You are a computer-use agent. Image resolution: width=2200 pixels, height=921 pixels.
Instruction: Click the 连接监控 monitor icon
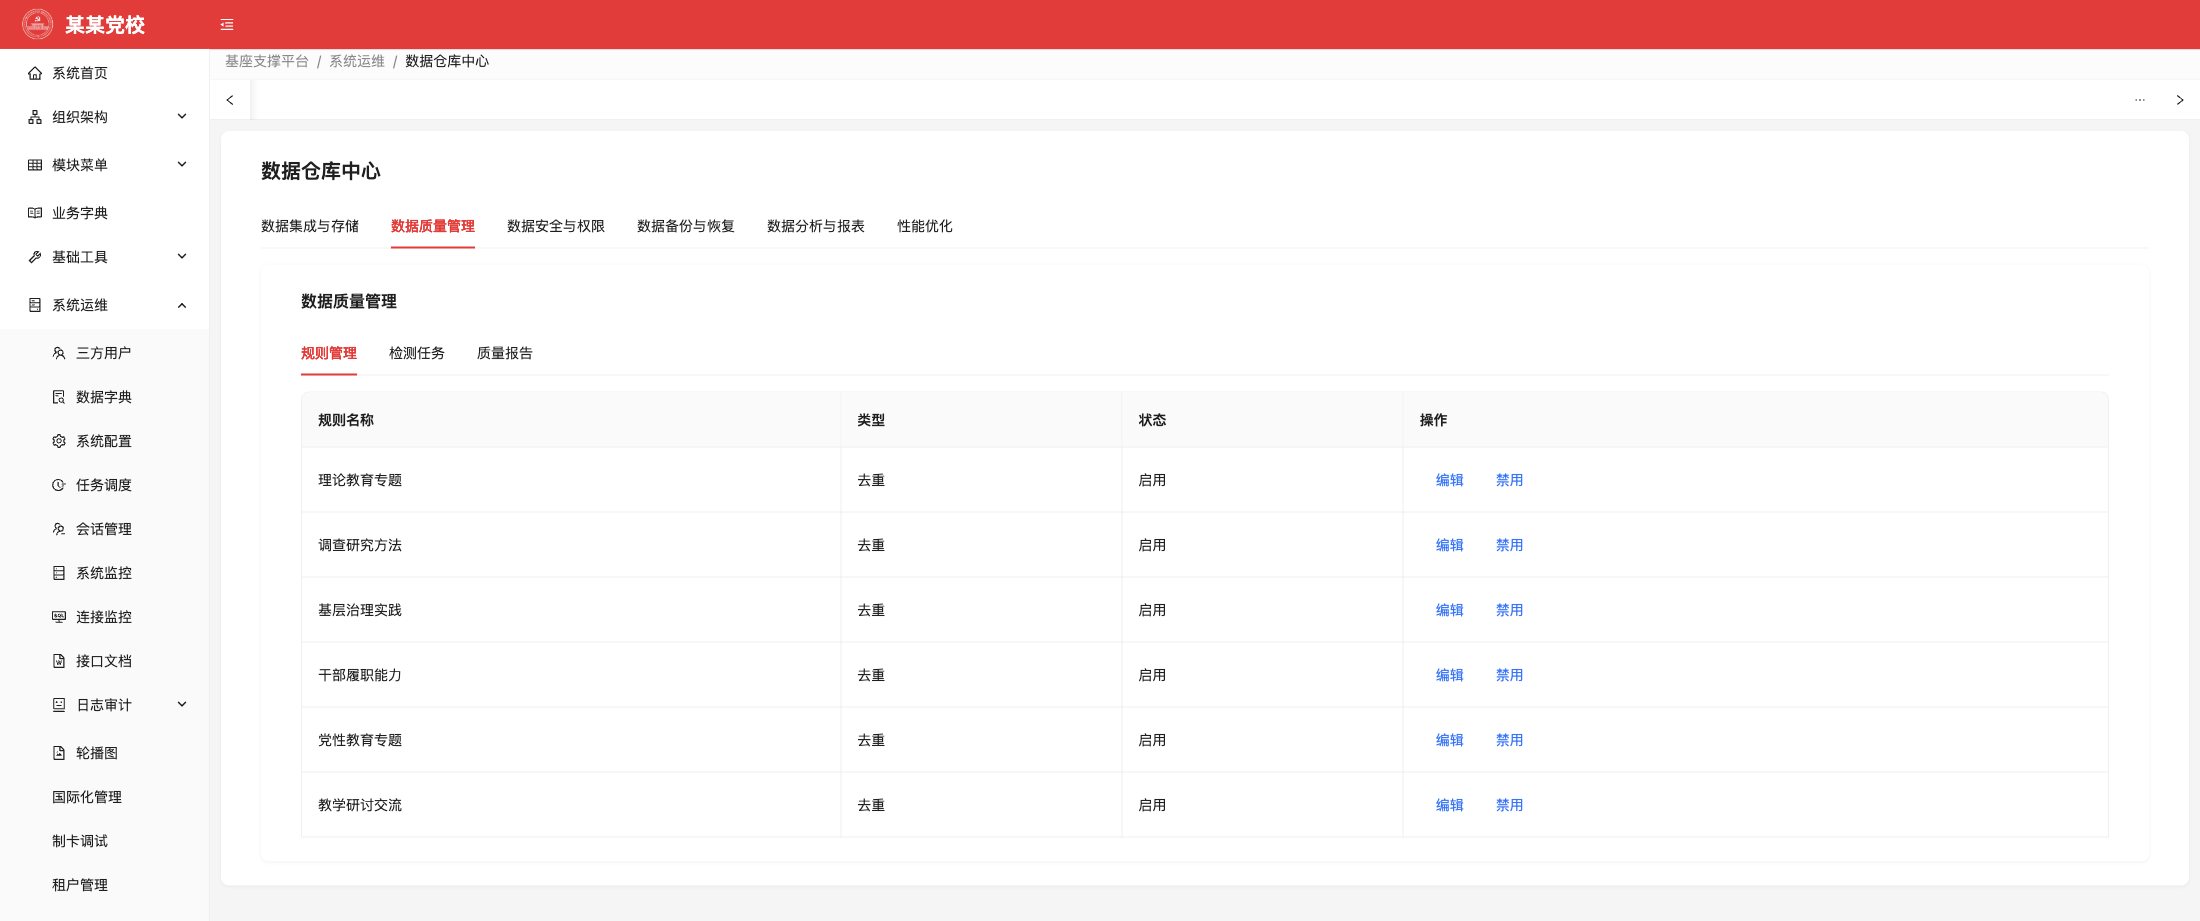(59, 617)
